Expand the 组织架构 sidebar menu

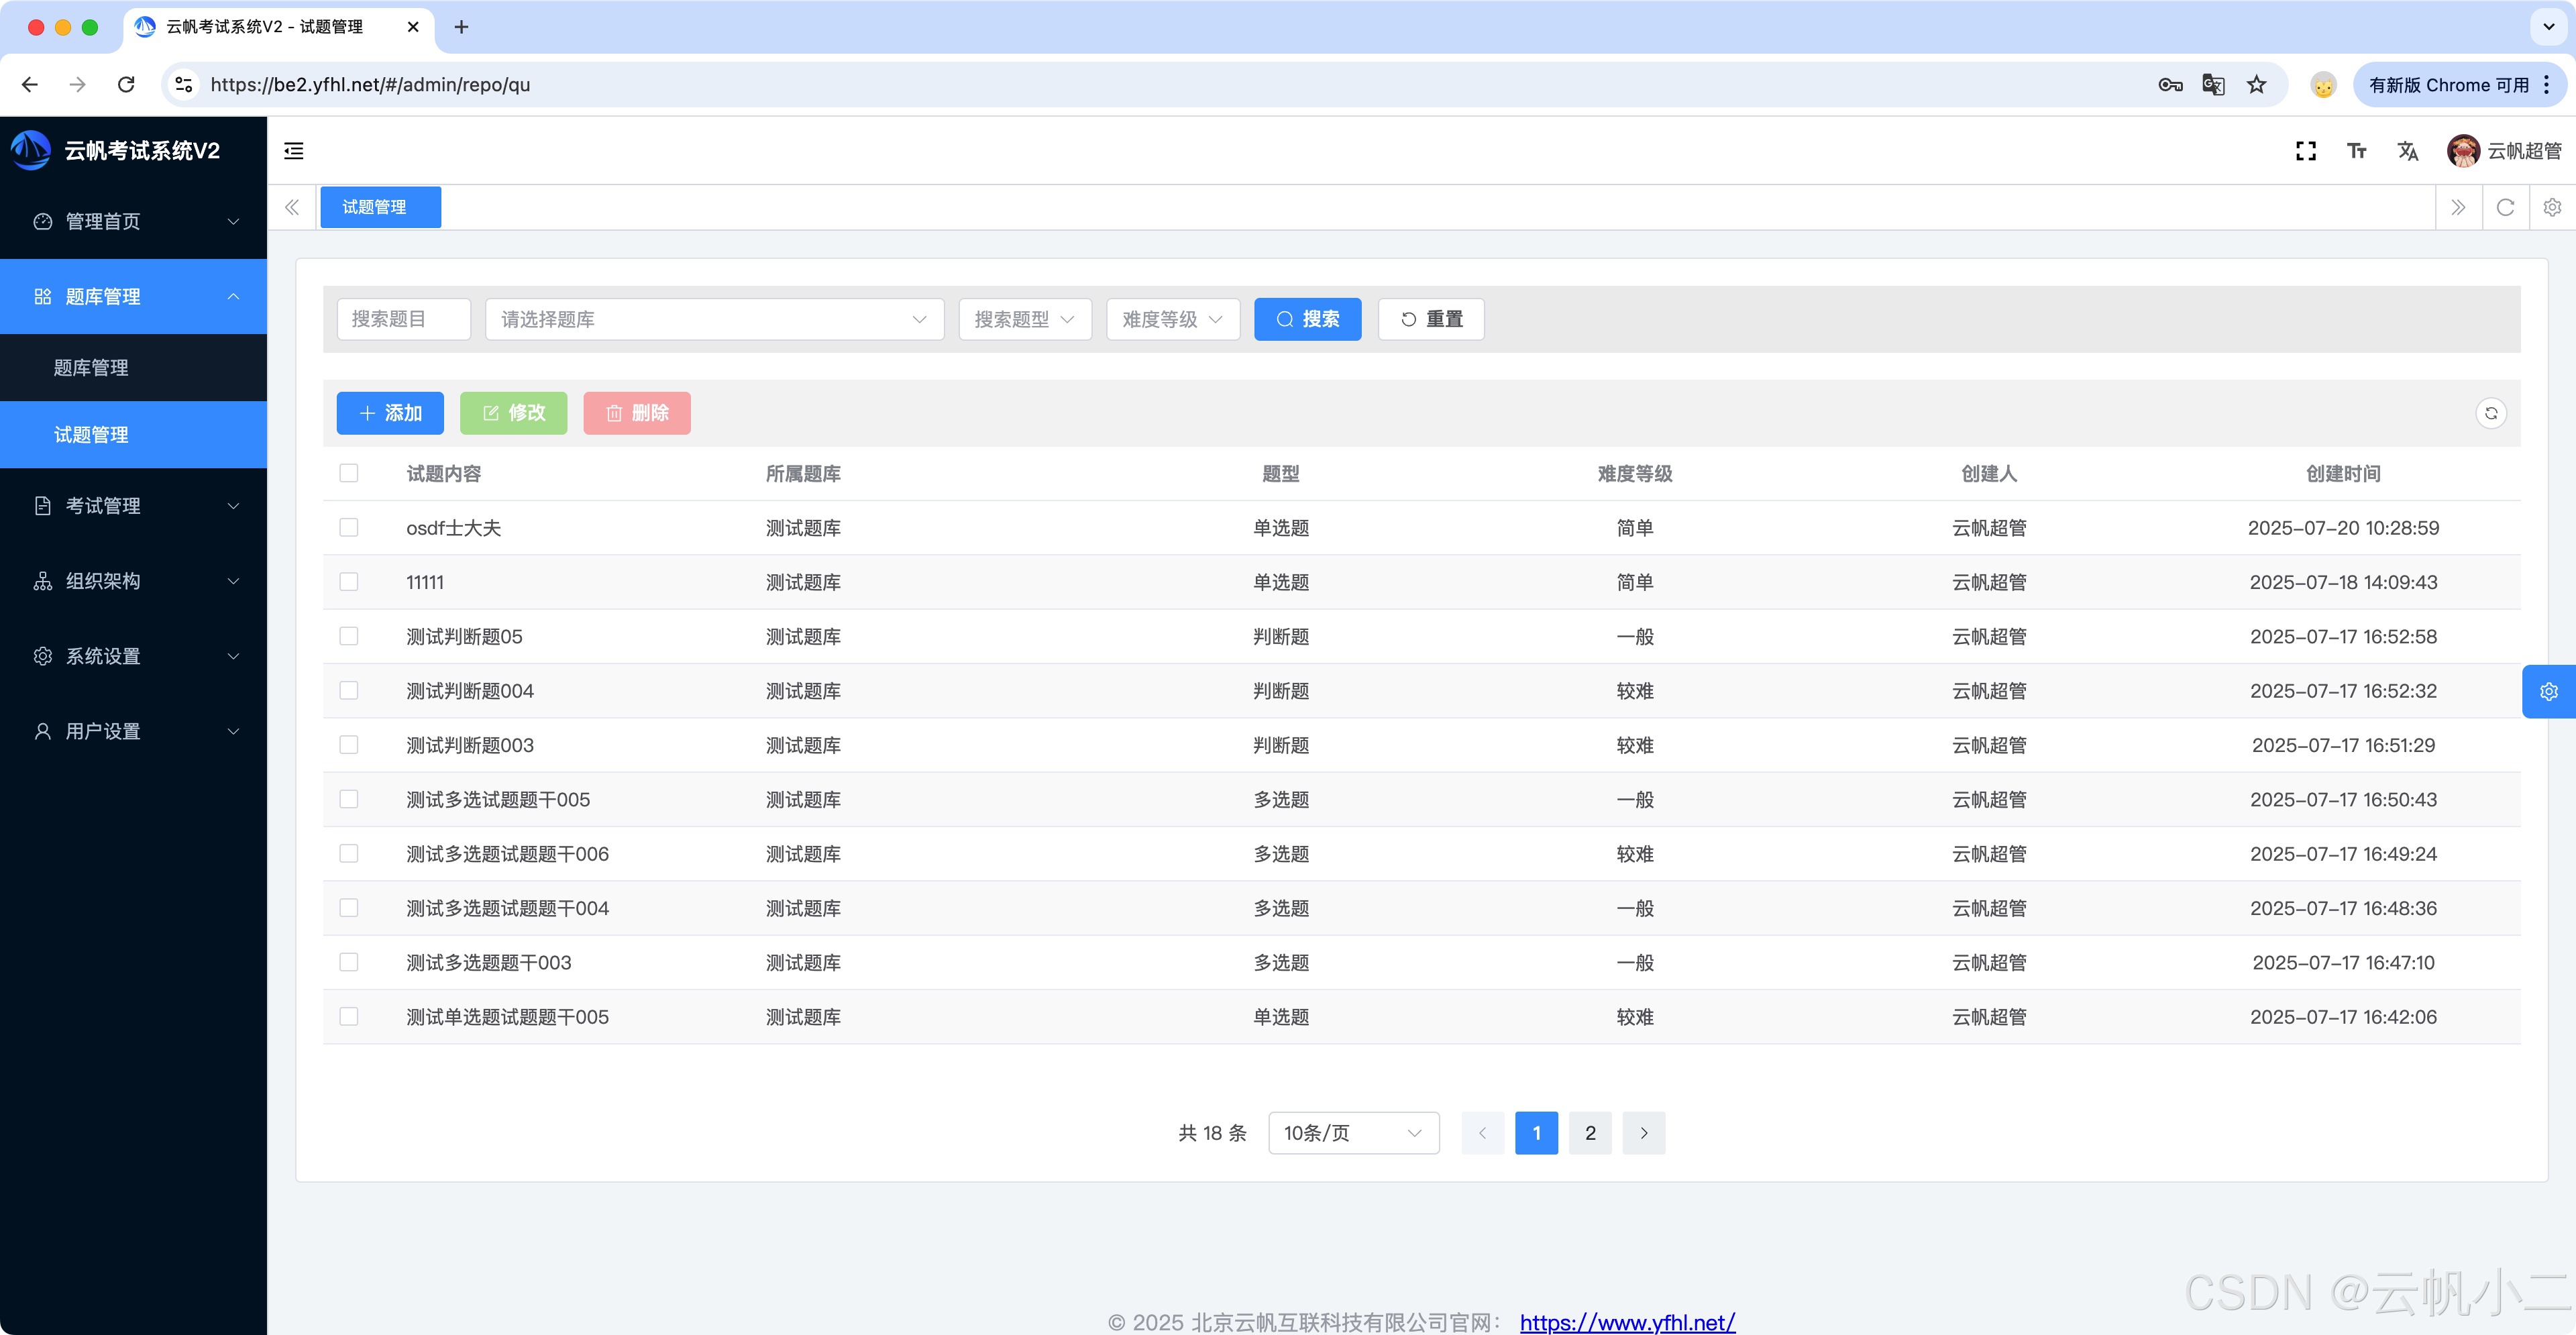click(134, 581)
